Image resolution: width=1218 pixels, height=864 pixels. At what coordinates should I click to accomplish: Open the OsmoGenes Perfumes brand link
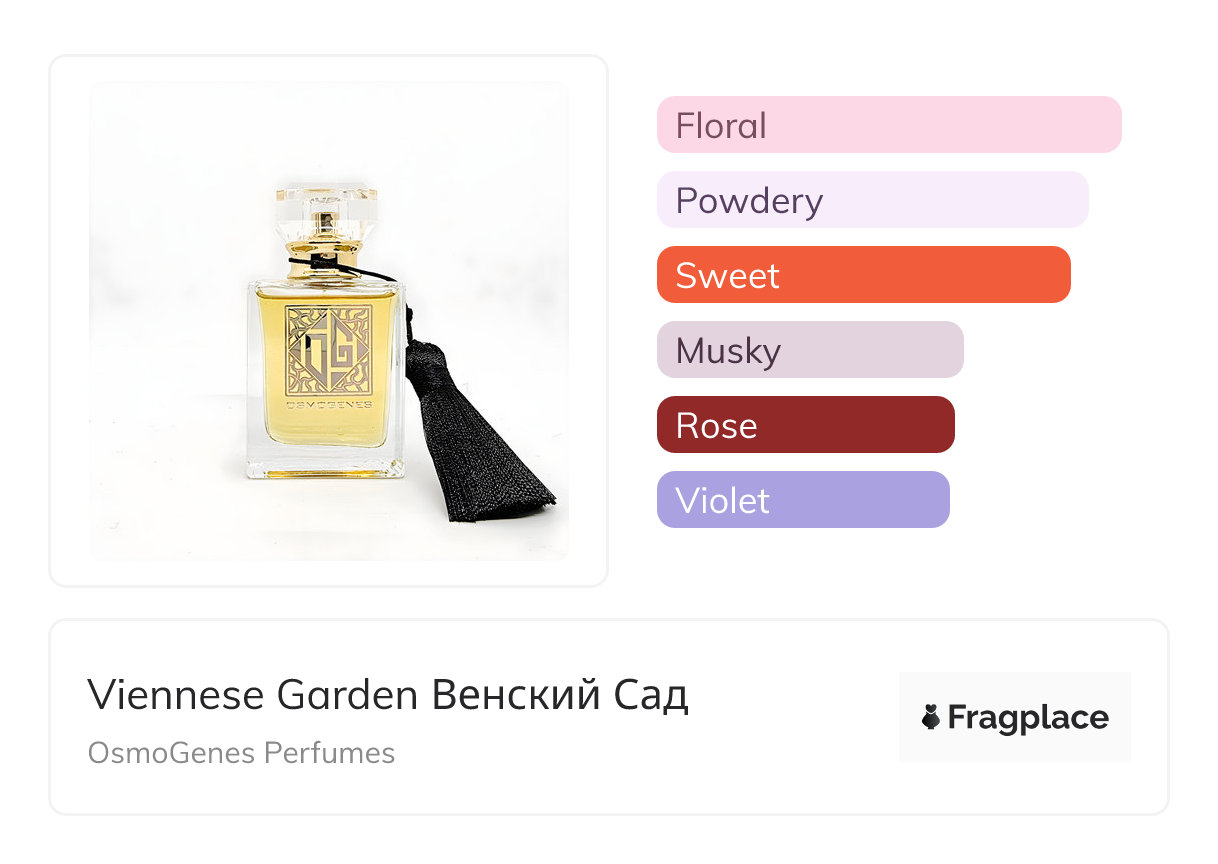point(241,753)
